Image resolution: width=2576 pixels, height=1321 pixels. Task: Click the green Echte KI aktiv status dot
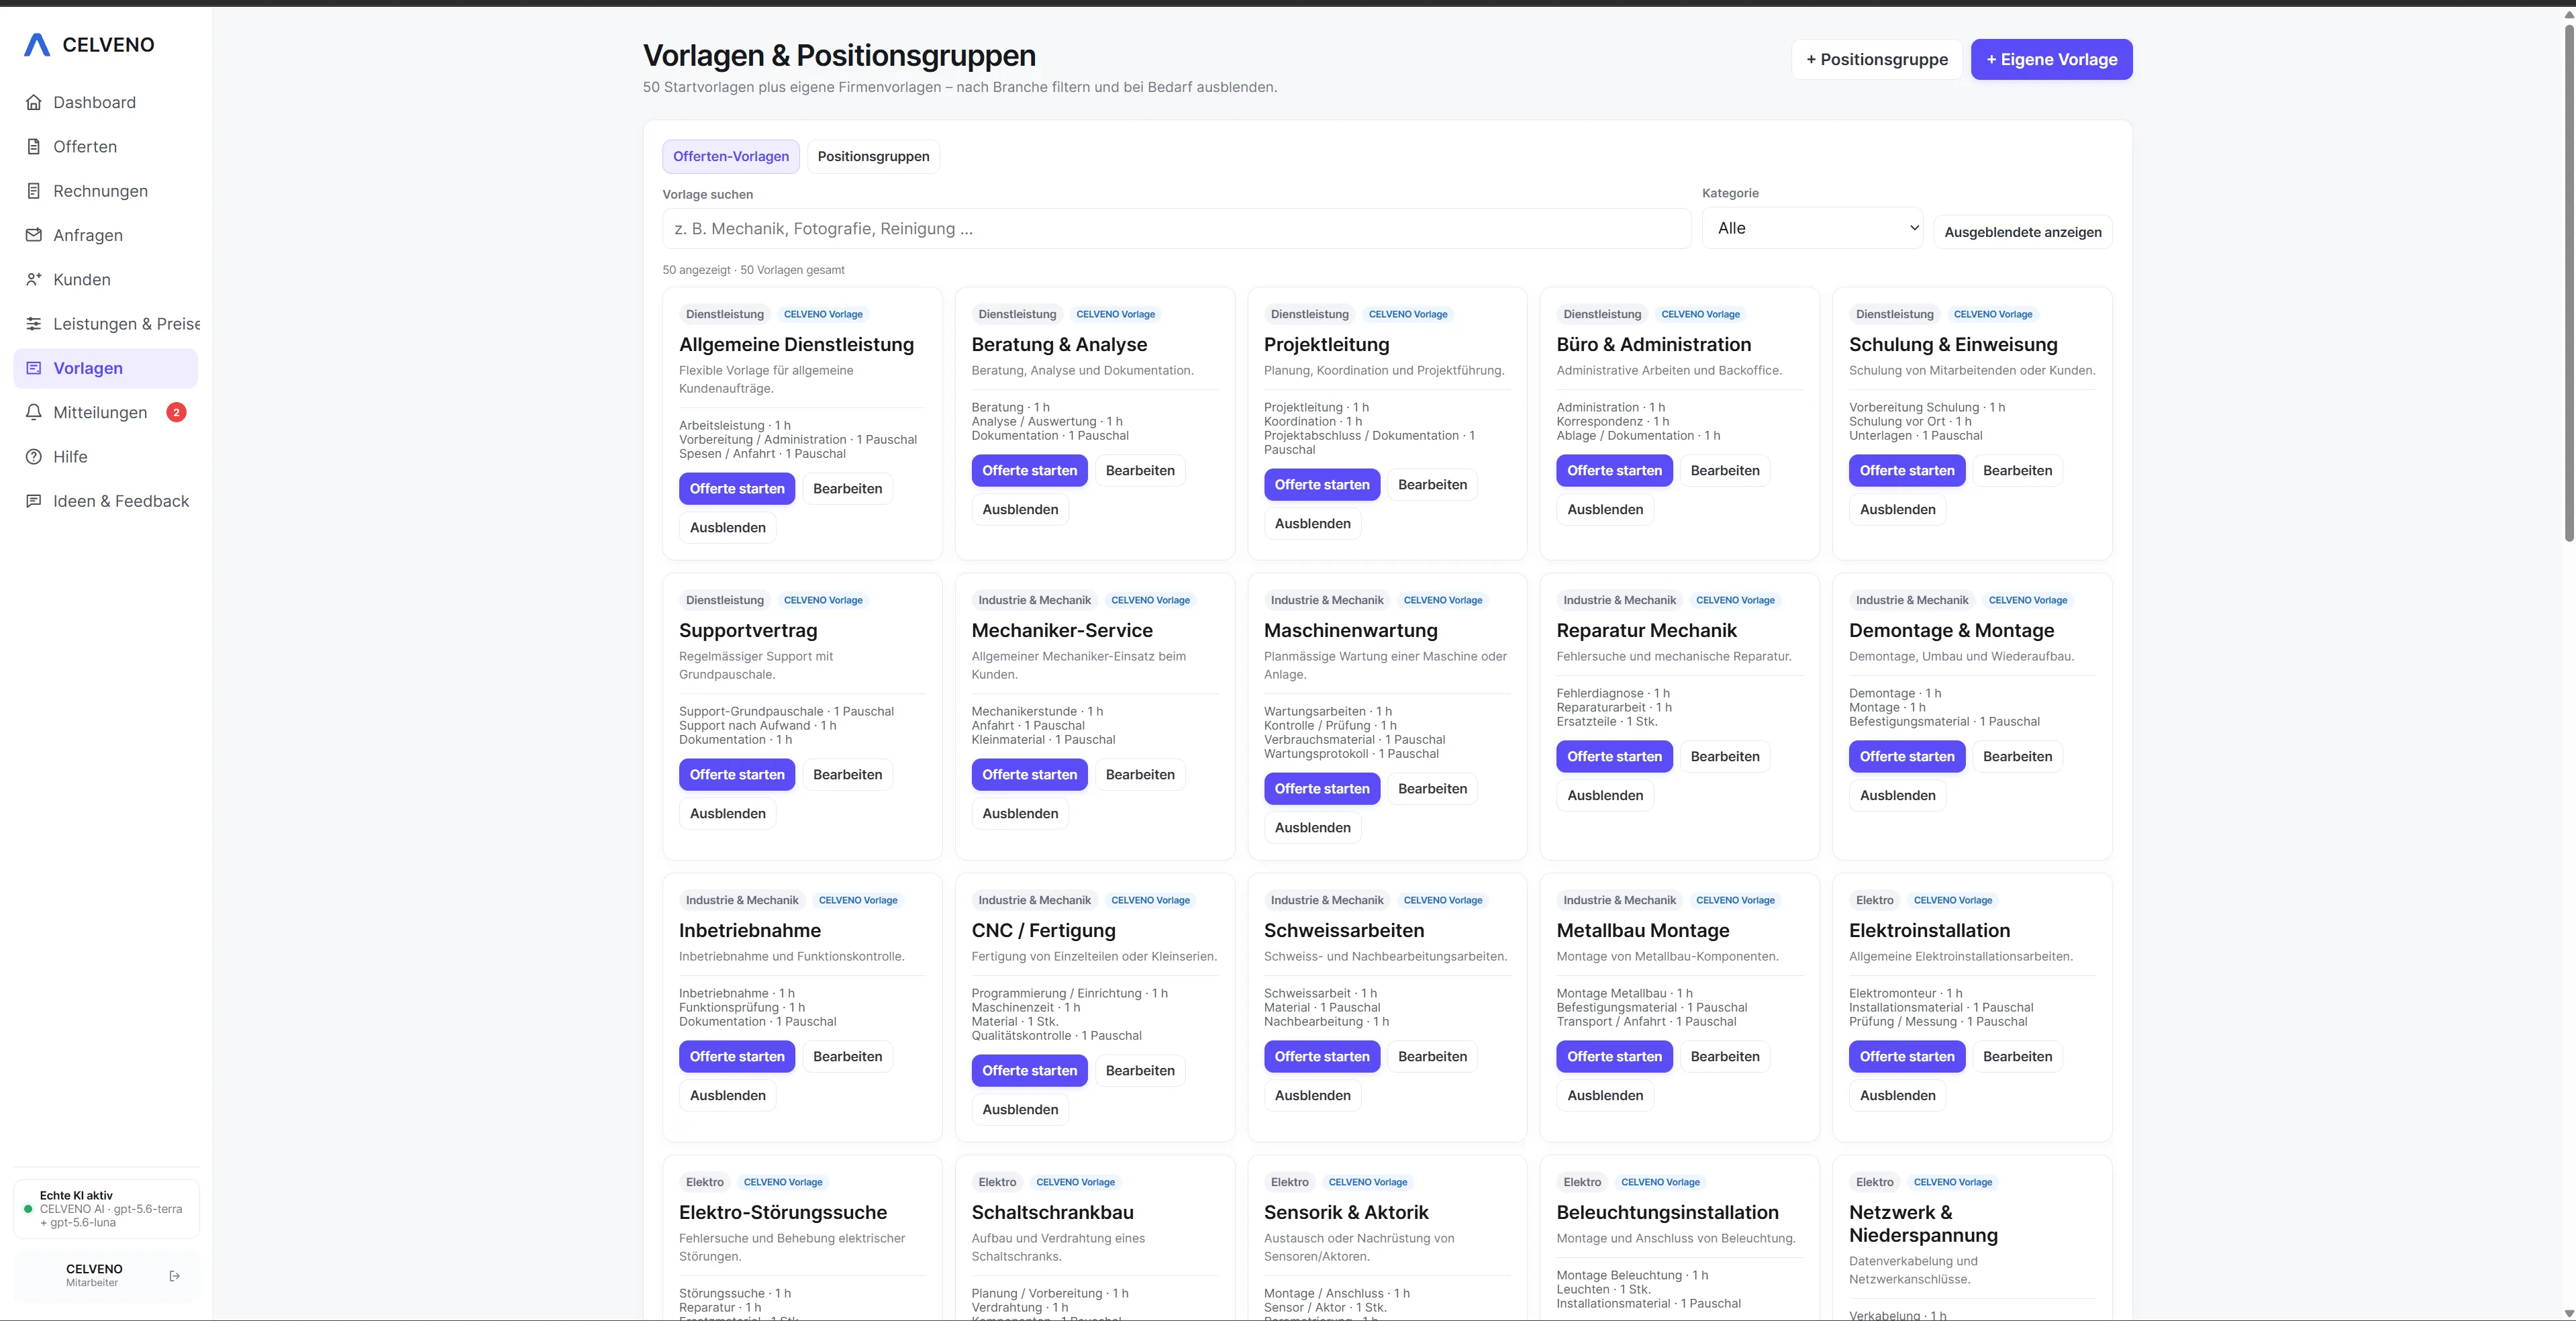(28, 1209)
